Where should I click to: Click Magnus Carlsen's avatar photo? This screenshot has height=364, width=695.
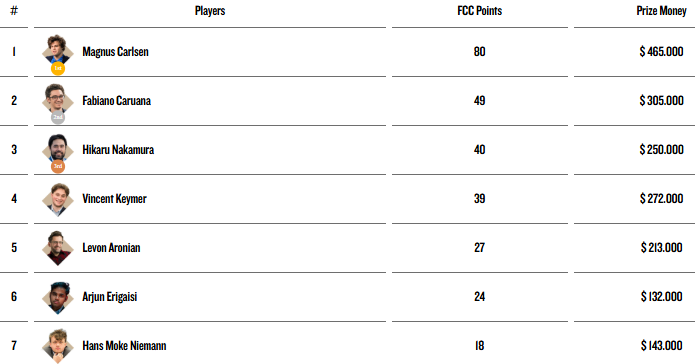tap(58, 50)
